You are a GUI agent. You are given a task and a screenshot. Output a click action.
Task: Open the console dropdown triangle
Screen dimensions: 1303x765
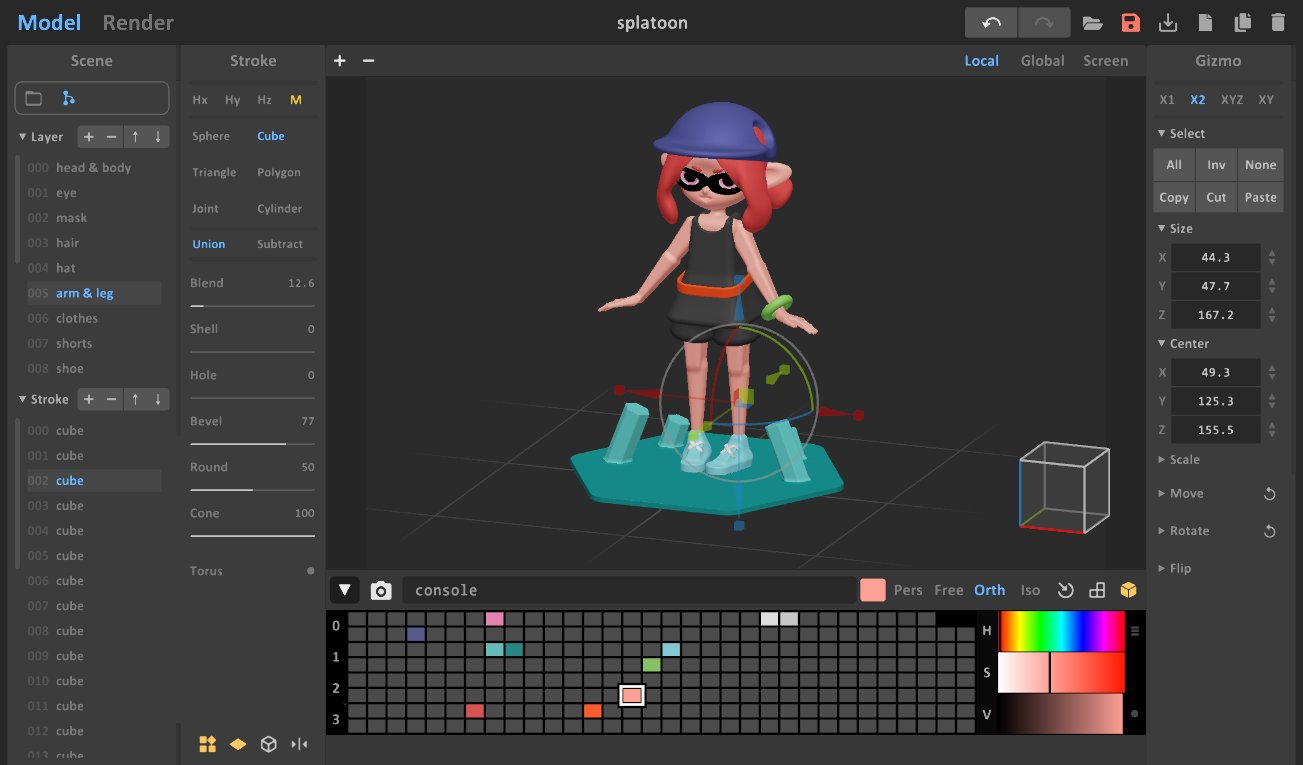point(345,590)
